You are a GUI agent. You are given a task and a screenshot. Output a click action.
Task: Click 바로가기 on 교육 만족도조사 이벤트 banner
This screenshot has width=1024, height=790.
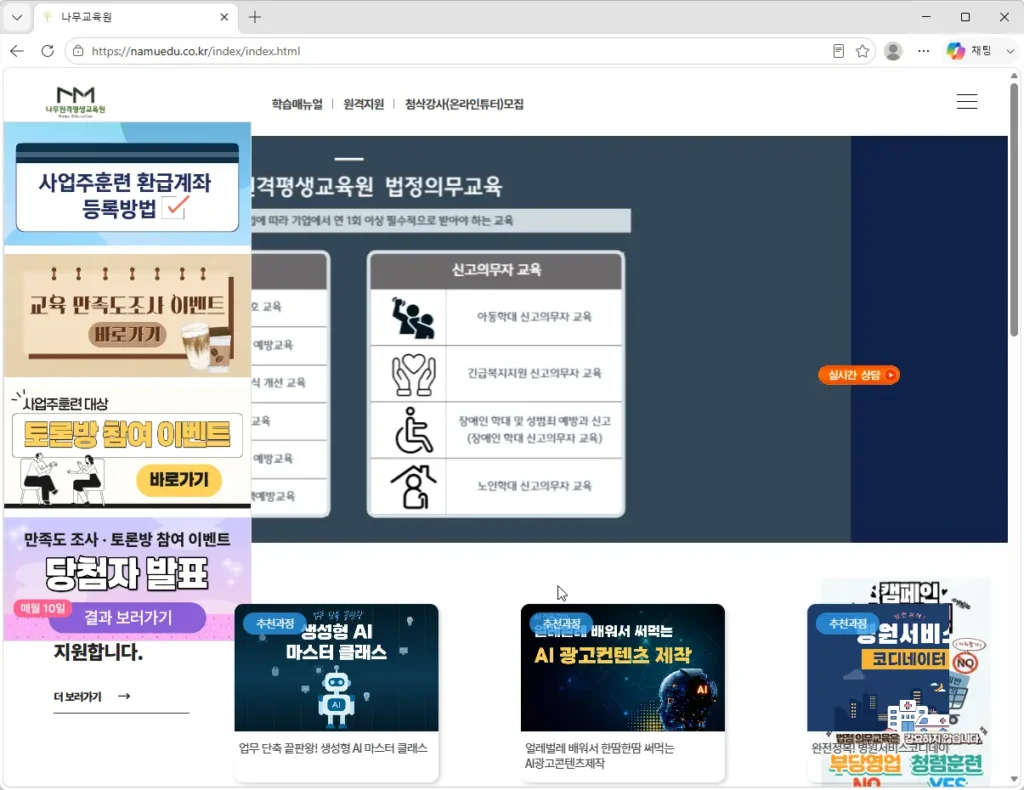click(x=127, y=335)
